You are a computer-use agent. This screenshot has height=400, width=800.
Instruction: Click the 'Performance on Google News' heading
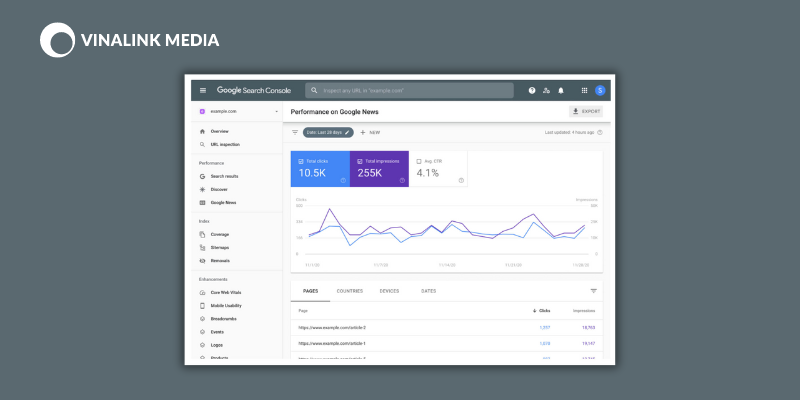click(335, 112)
